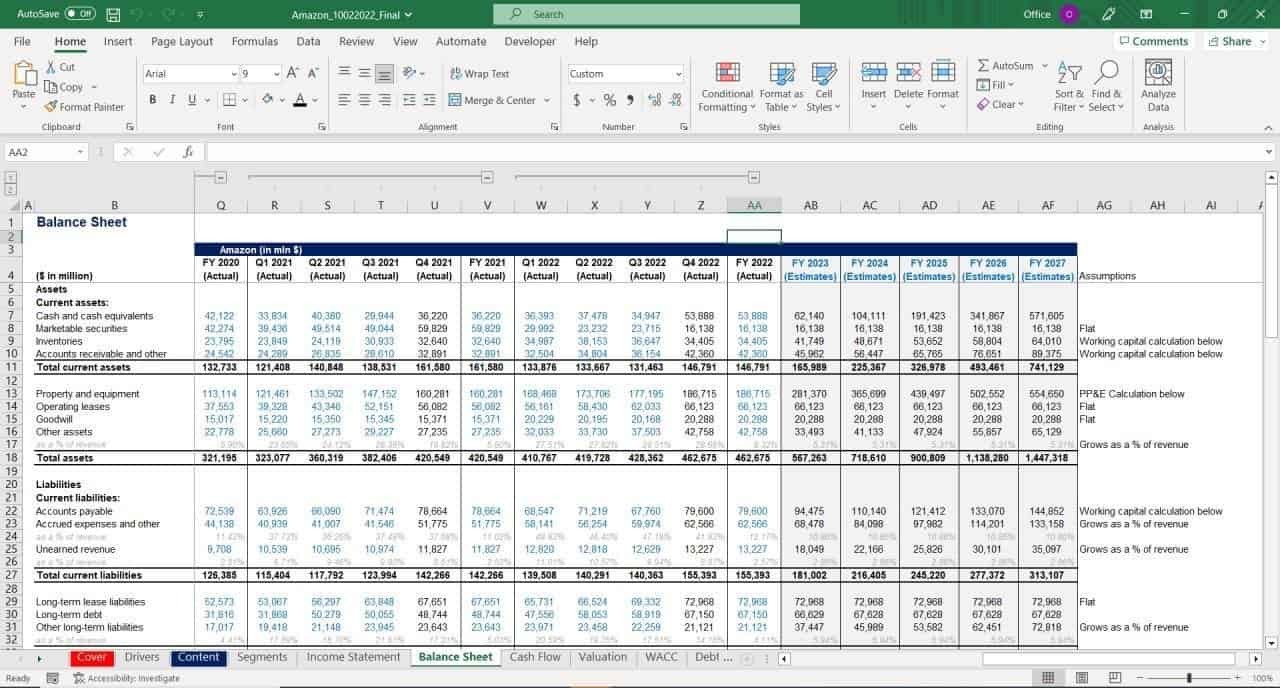The image size is (1280, 688).
Task: Expand the Fill Color dropdown arrow
Action: coord(282,99)
